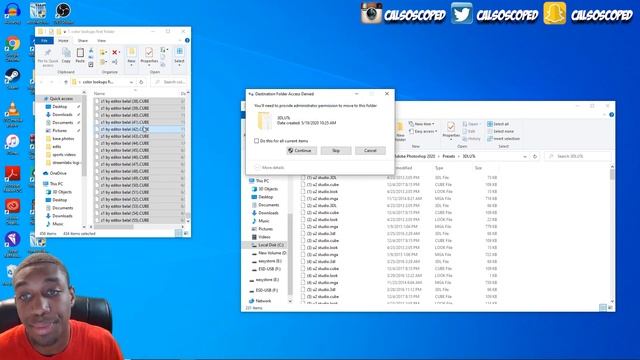Sort by Name column in left window
The height and width of the screenshot is (360, 640).
(100, 93)
